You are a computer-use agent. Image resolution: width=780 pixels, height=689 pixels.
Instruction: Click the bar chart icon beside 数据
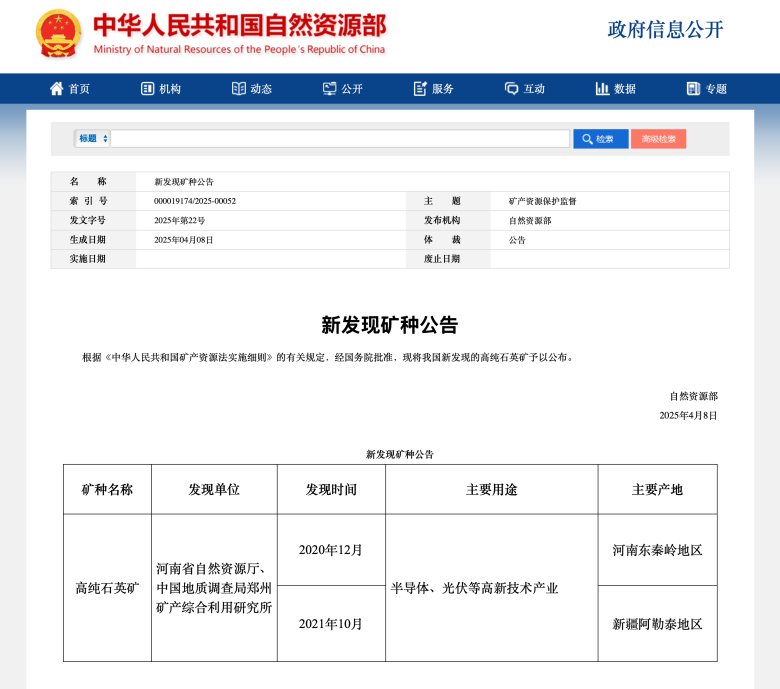(x=602, y=88)
